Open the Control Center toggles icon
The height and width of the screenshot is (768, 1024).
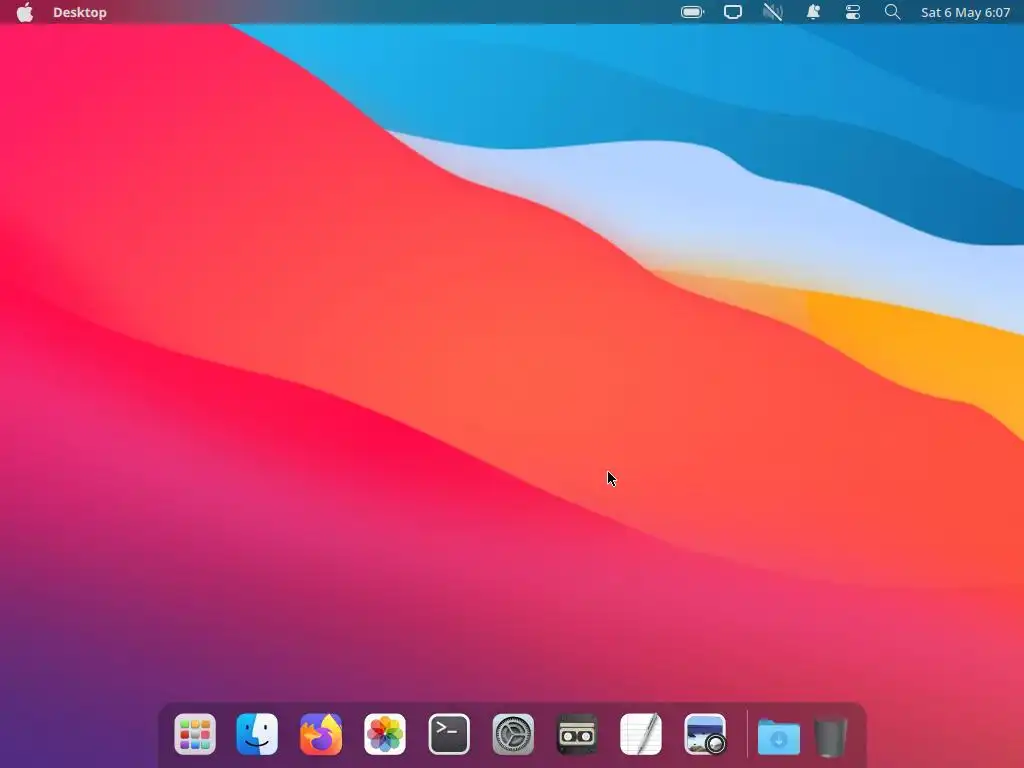coord(853,12)
